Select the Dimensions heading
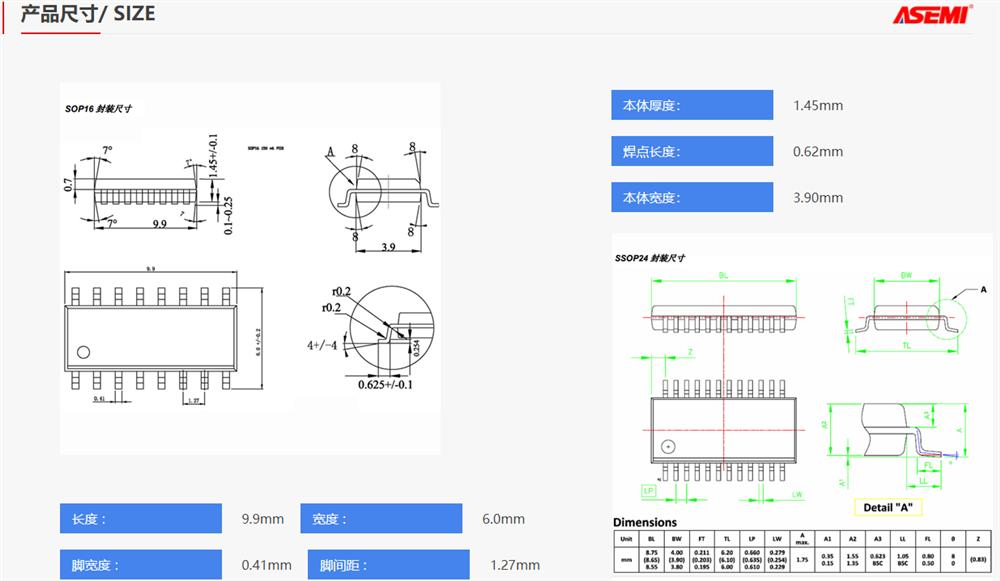Screen dimensions: 1000x581 (x=645, y=522)
